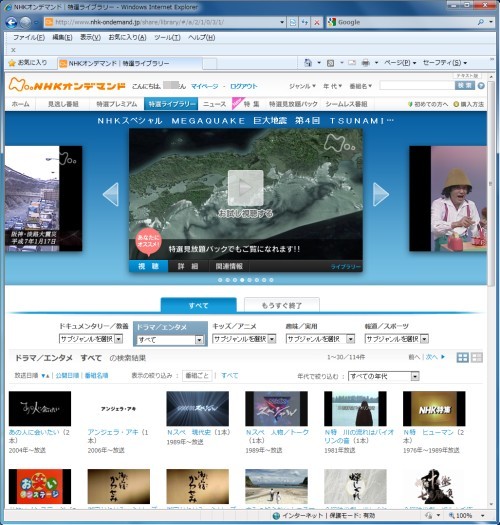Click the ログアウト link
The height and width of the screenshot is (525, 500).
pos(243,86)
